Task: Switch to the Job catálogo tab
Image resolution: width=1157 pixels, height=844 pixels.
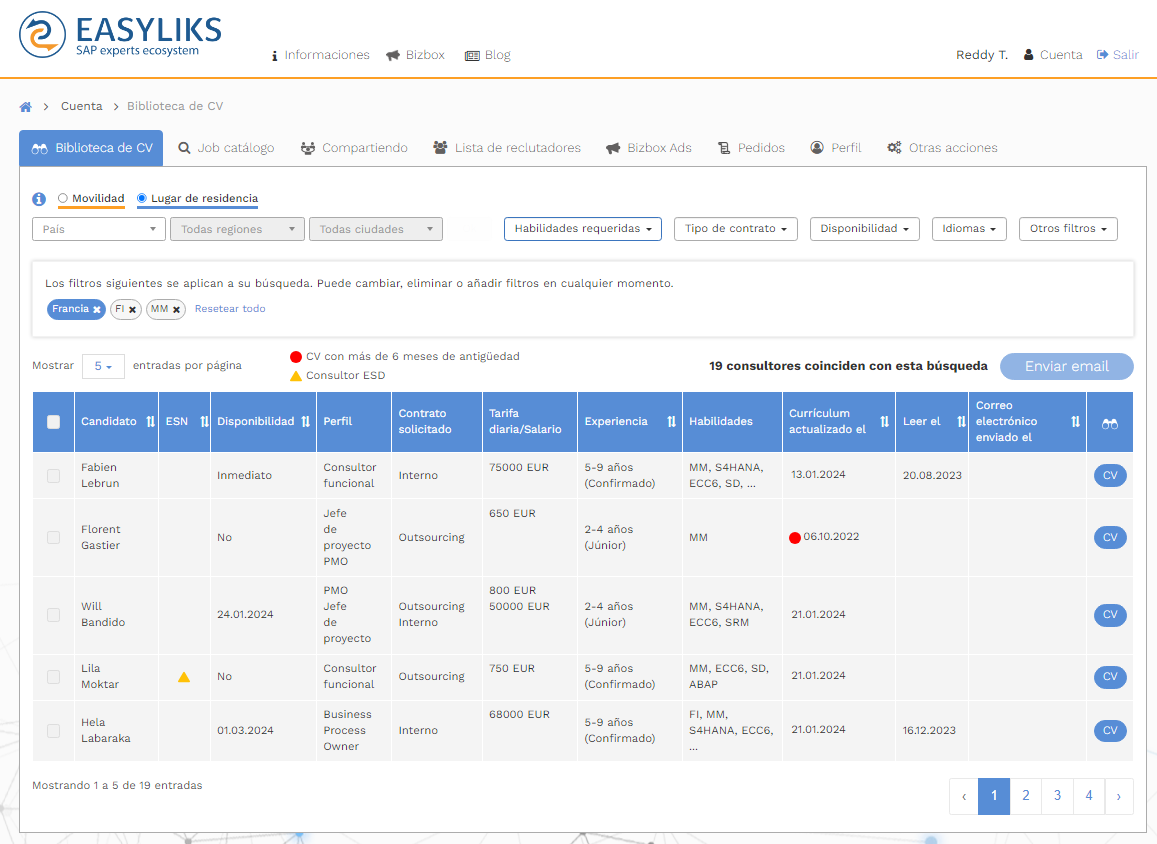Action: (x=226, y=148)
